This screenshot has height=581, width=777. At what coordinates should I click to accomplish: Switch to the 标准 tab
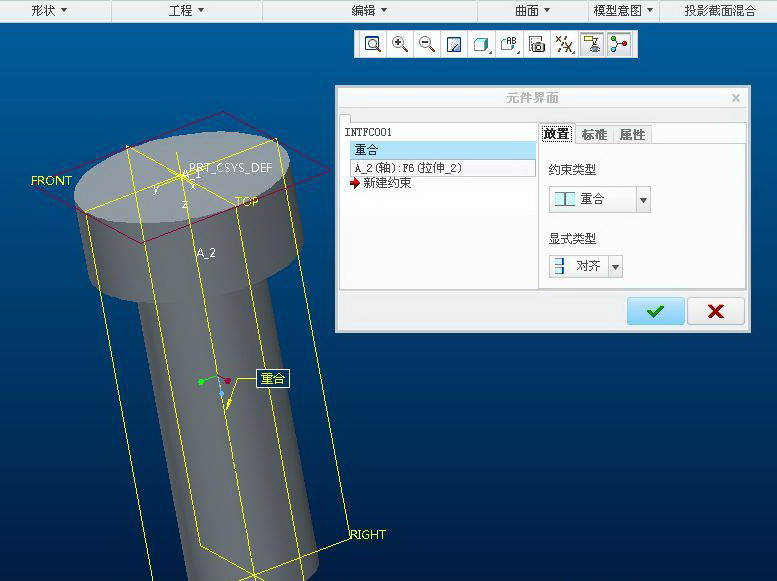594,134
